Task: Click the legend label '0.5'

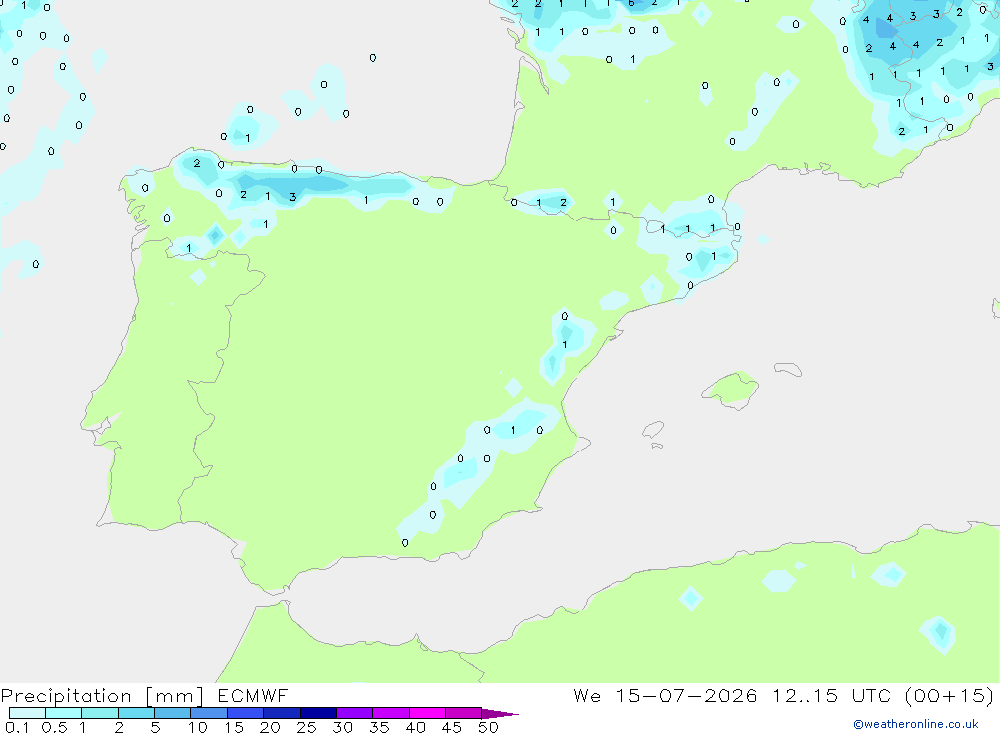Action: [x=54, y=727]
